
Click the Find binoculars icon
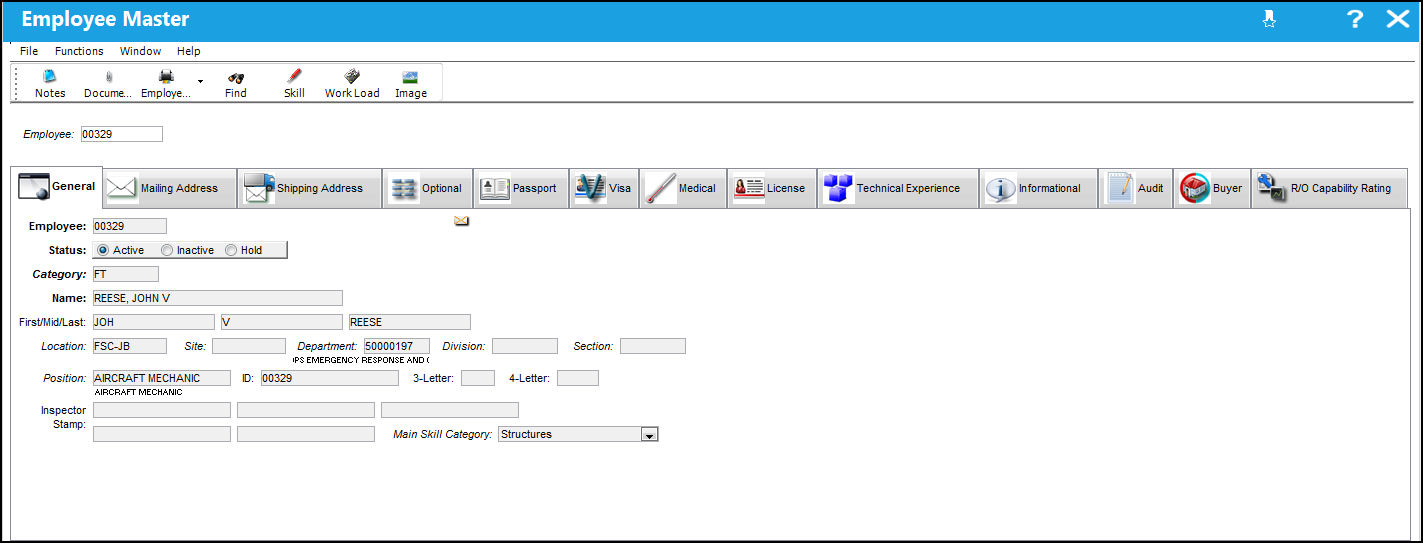[236, 83]
